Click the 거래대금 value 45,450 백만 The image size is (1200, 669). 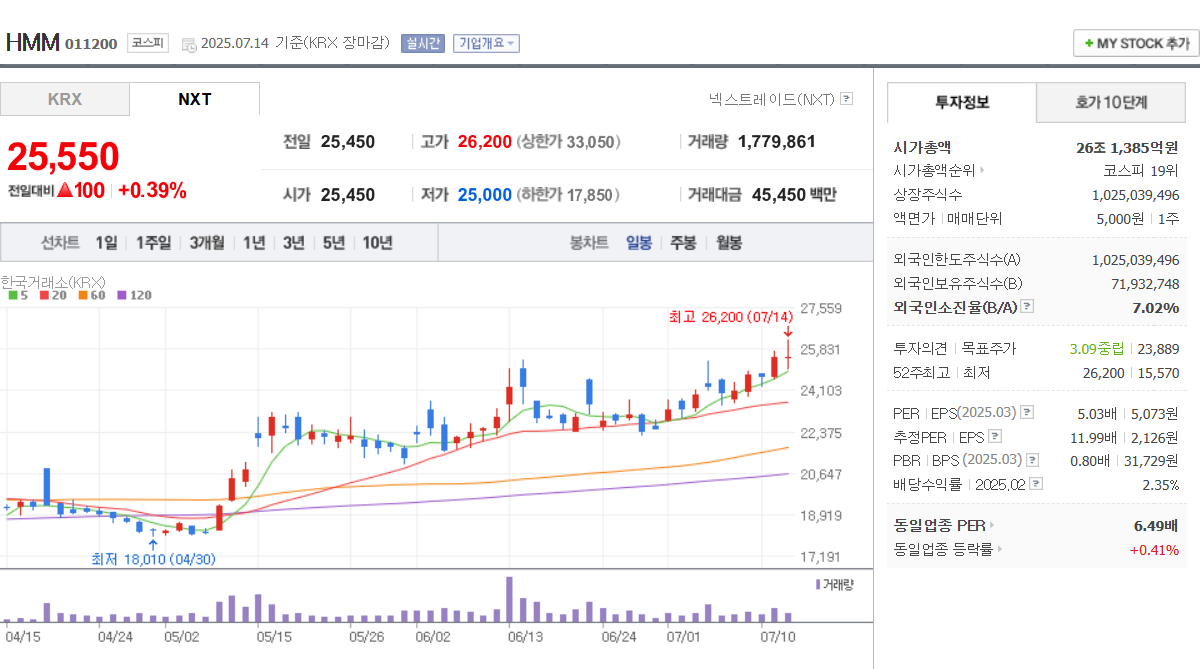click(x=794, y=195)
